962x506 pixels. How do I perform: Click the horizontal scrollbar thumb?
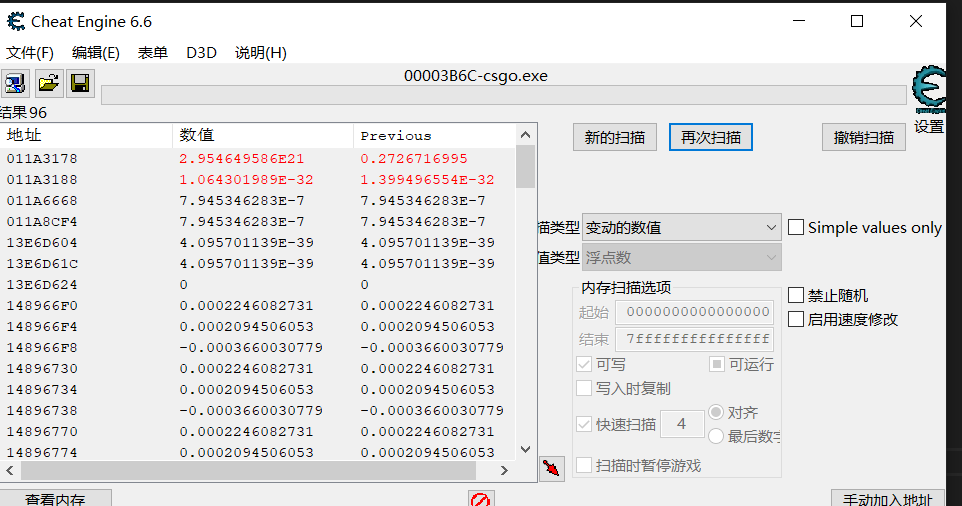(x=248, y=470)
